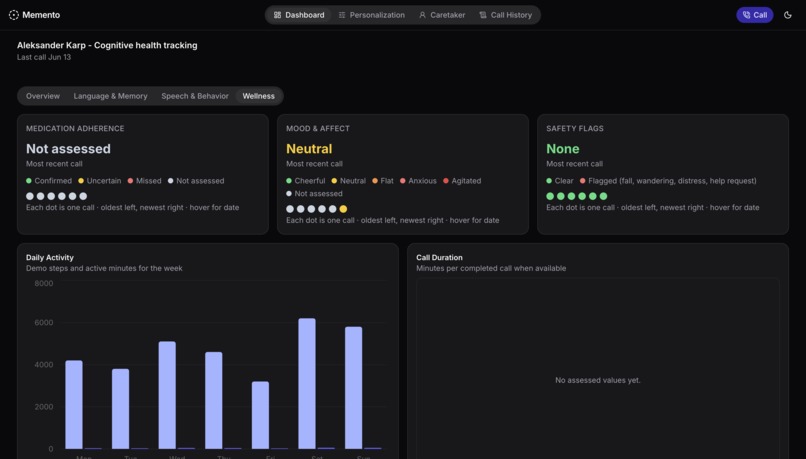Click 'Anxious' legend label
This screenshot has width=806, height=459.
[x=423, y=181]
